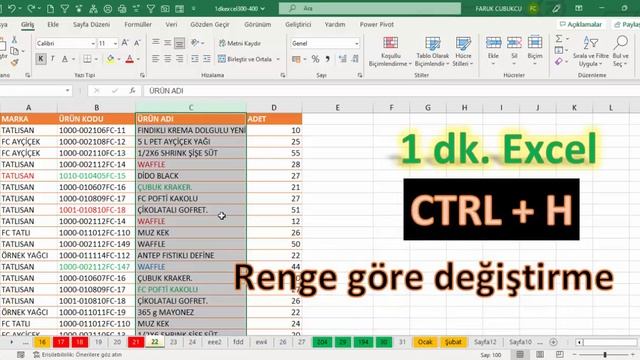Click the Clear eraser icon
The image size is (640, 360).
tap(559, 61)
